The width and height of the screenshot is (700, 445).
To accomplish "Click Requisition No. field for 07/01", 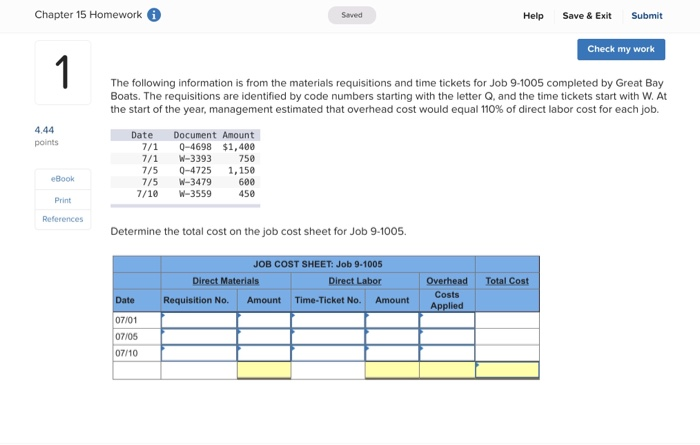I will click(199, 320).
